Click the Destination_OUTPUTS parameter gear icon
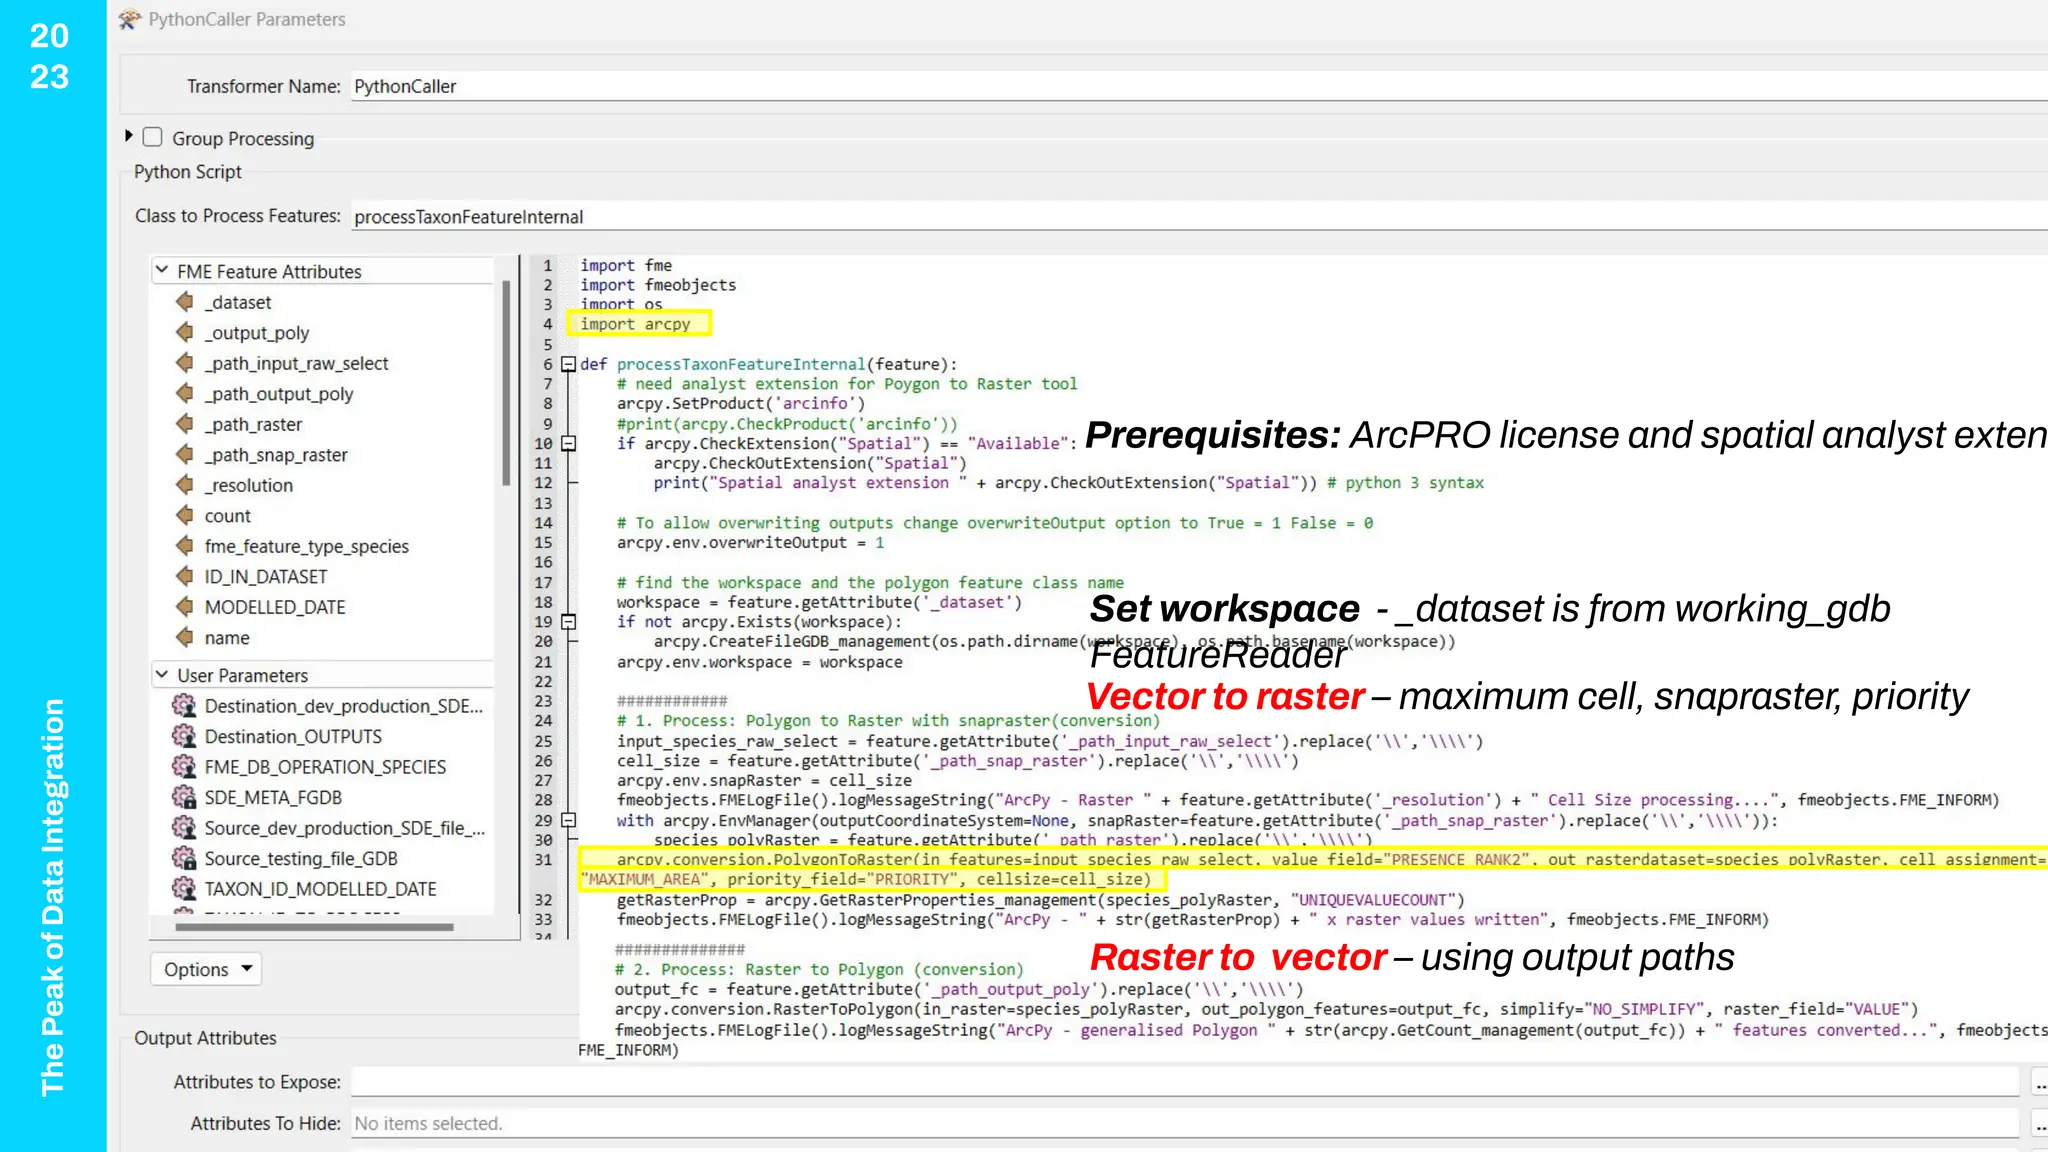 pyautogui.click(x=184, y=736)
